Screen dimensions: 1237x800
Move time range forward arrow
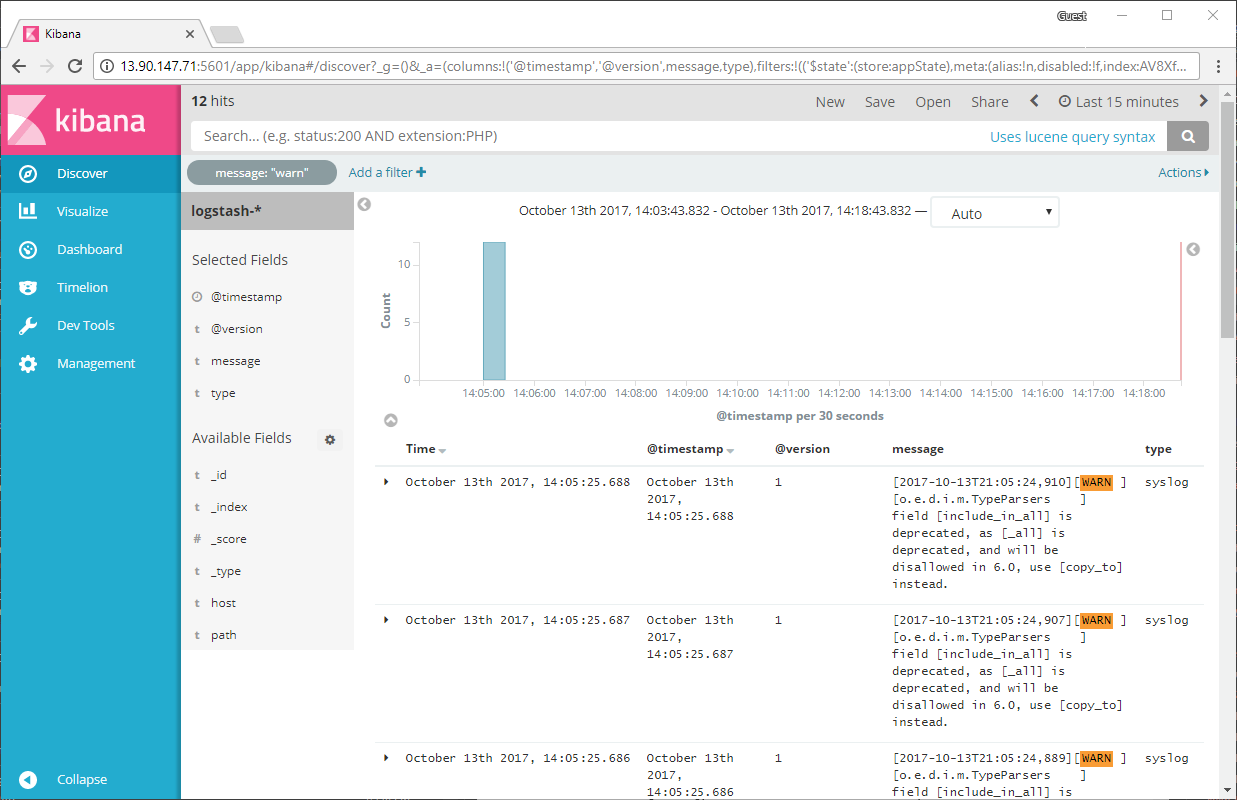point(1203,101)
